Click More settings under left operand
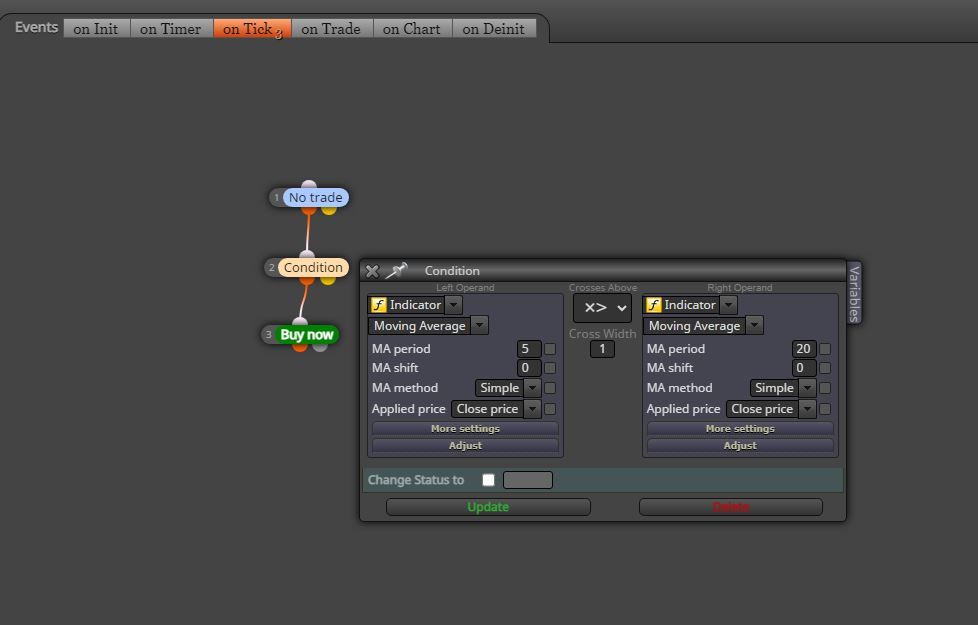Viewport: 978px width, 625px height. point(465,429)
